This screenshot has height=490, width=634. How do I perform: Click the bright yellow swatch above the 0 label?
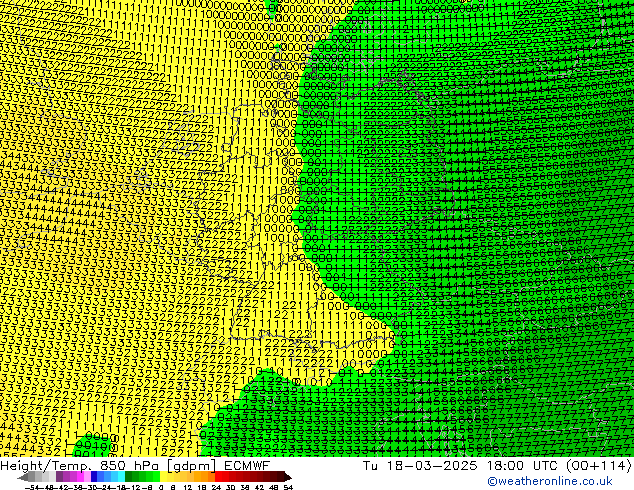click(x=163, y=476)
